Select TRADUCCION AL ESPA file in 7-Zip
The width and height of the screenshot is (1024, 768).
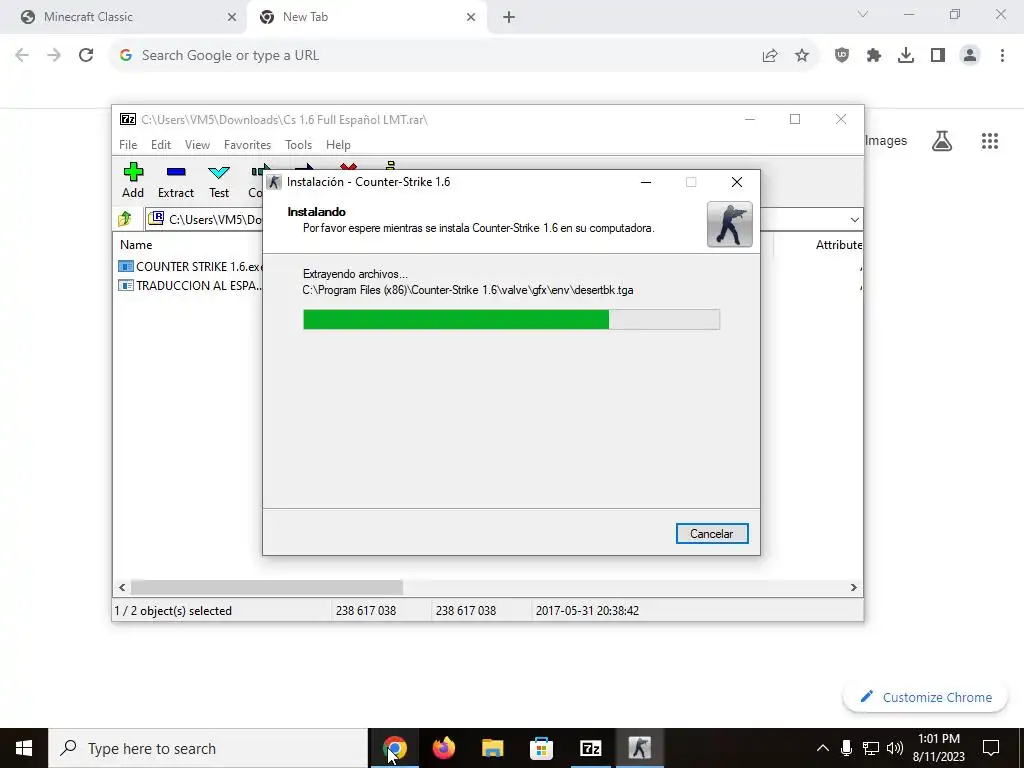191,285
